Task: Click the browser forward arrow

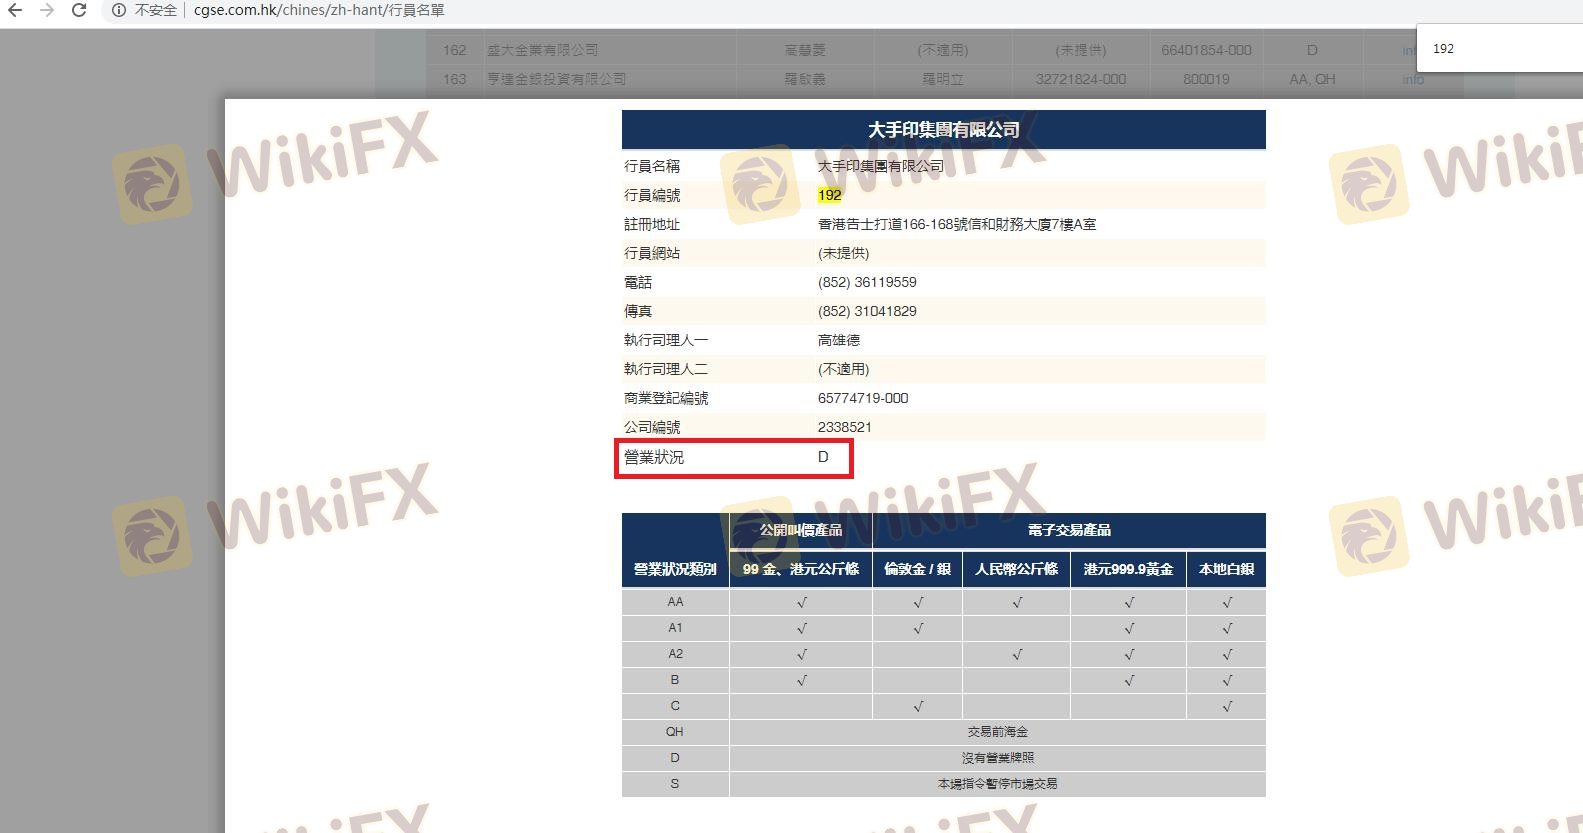Action: (x=47, y=10)
